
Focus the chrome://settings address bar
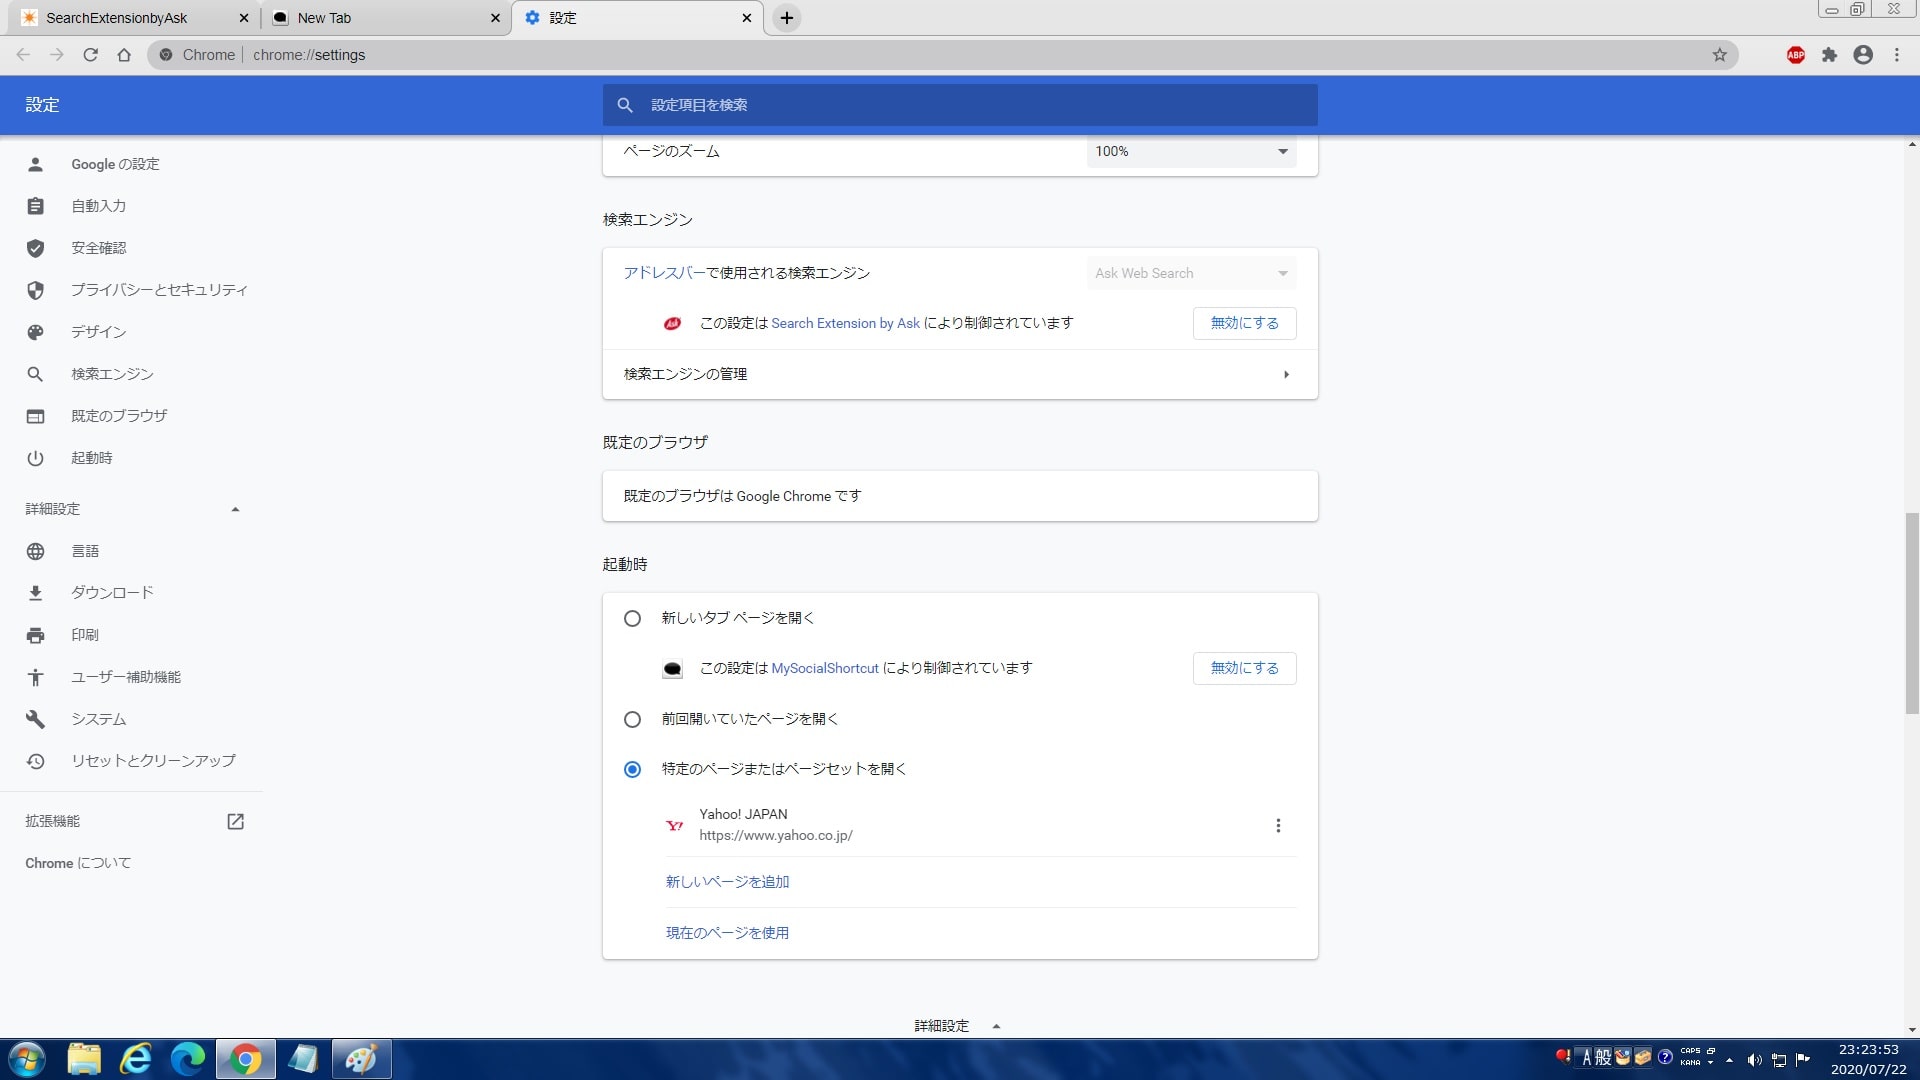[x=940, y=55]
